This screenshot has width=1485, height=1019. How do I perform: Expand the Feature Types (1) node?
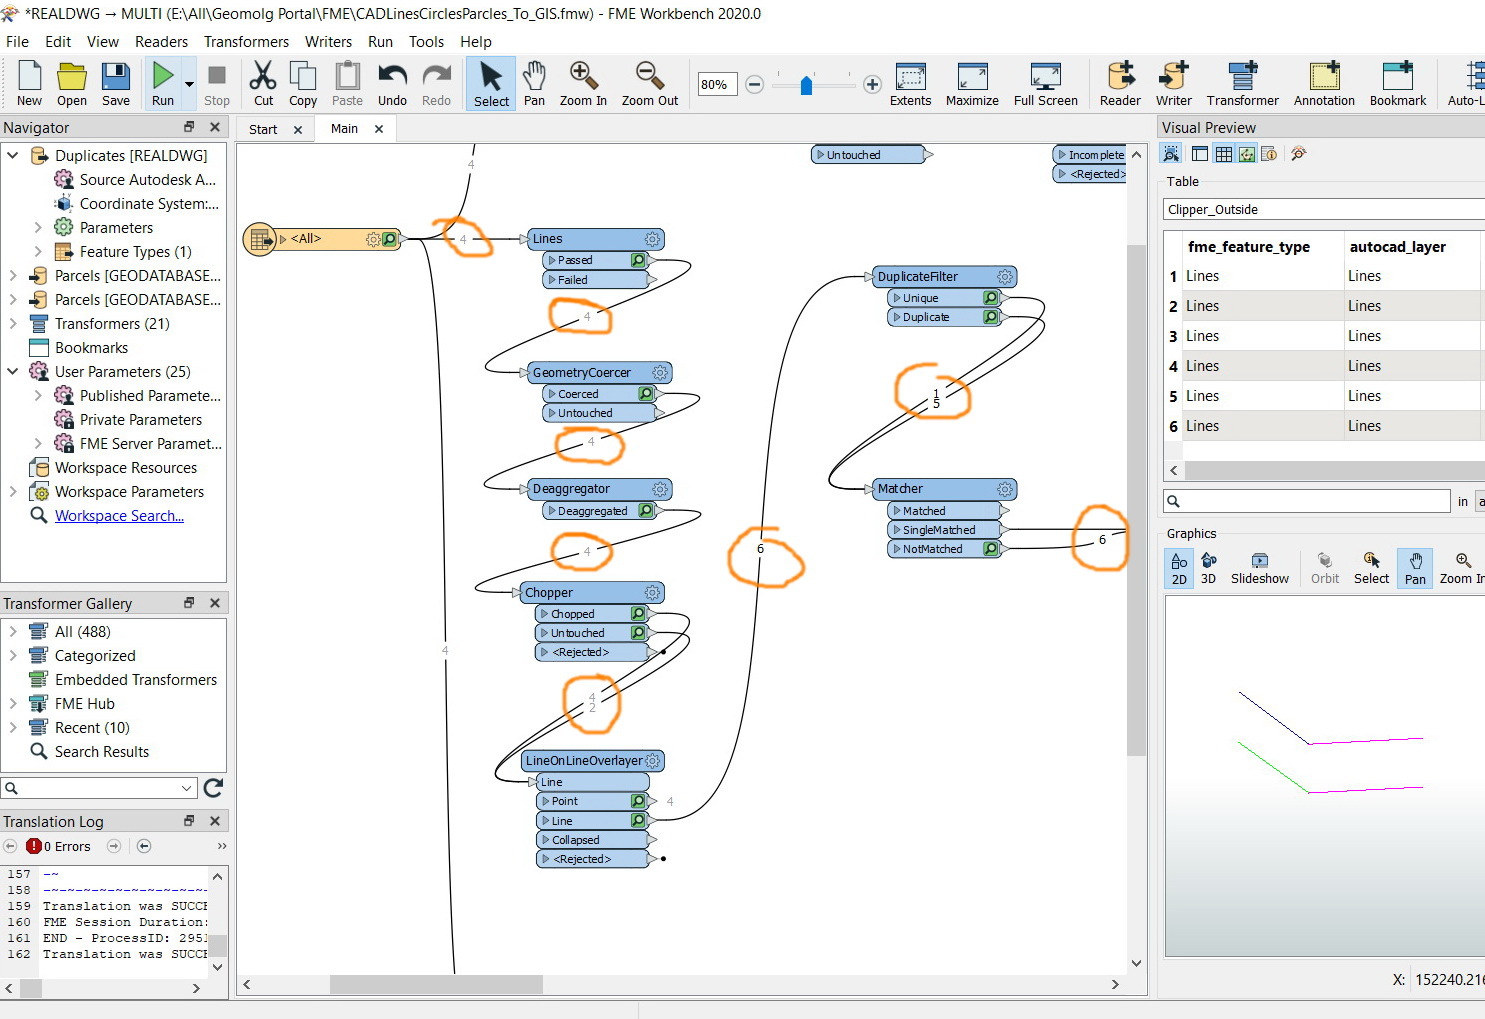point(38,252)
